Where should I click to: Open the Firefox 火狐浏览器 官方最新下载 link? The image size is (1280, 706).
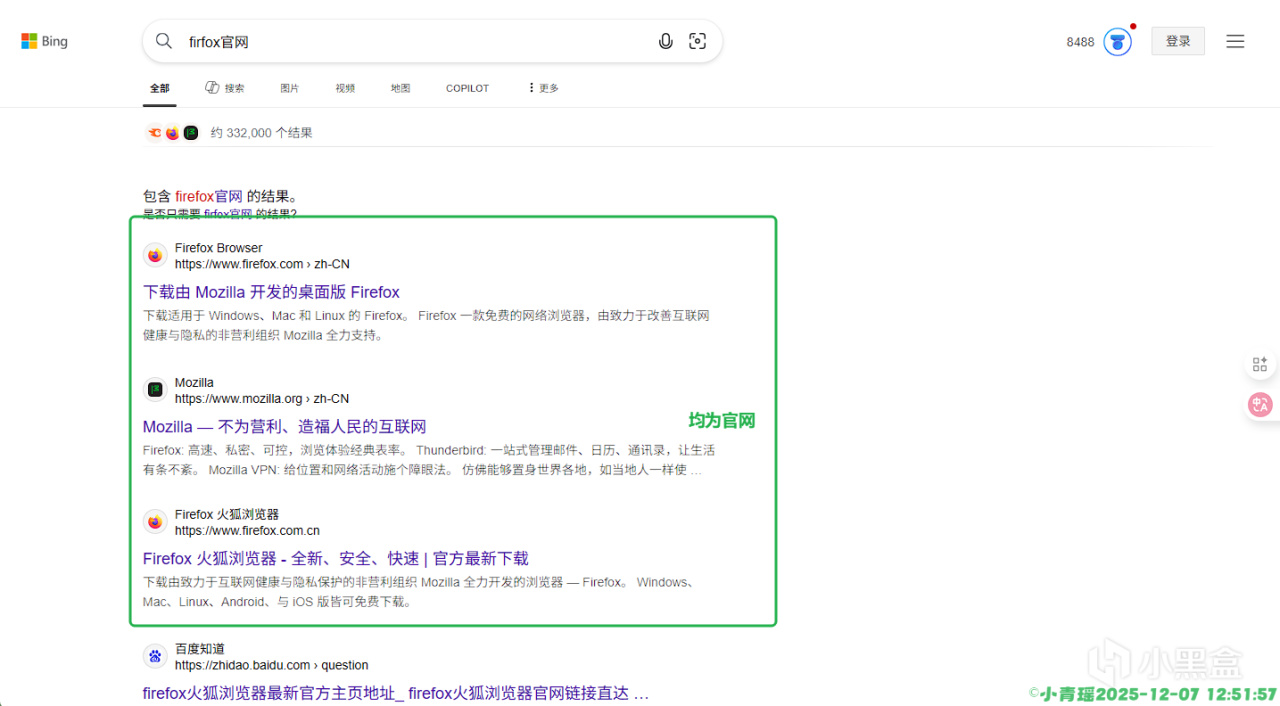(336, 558)
